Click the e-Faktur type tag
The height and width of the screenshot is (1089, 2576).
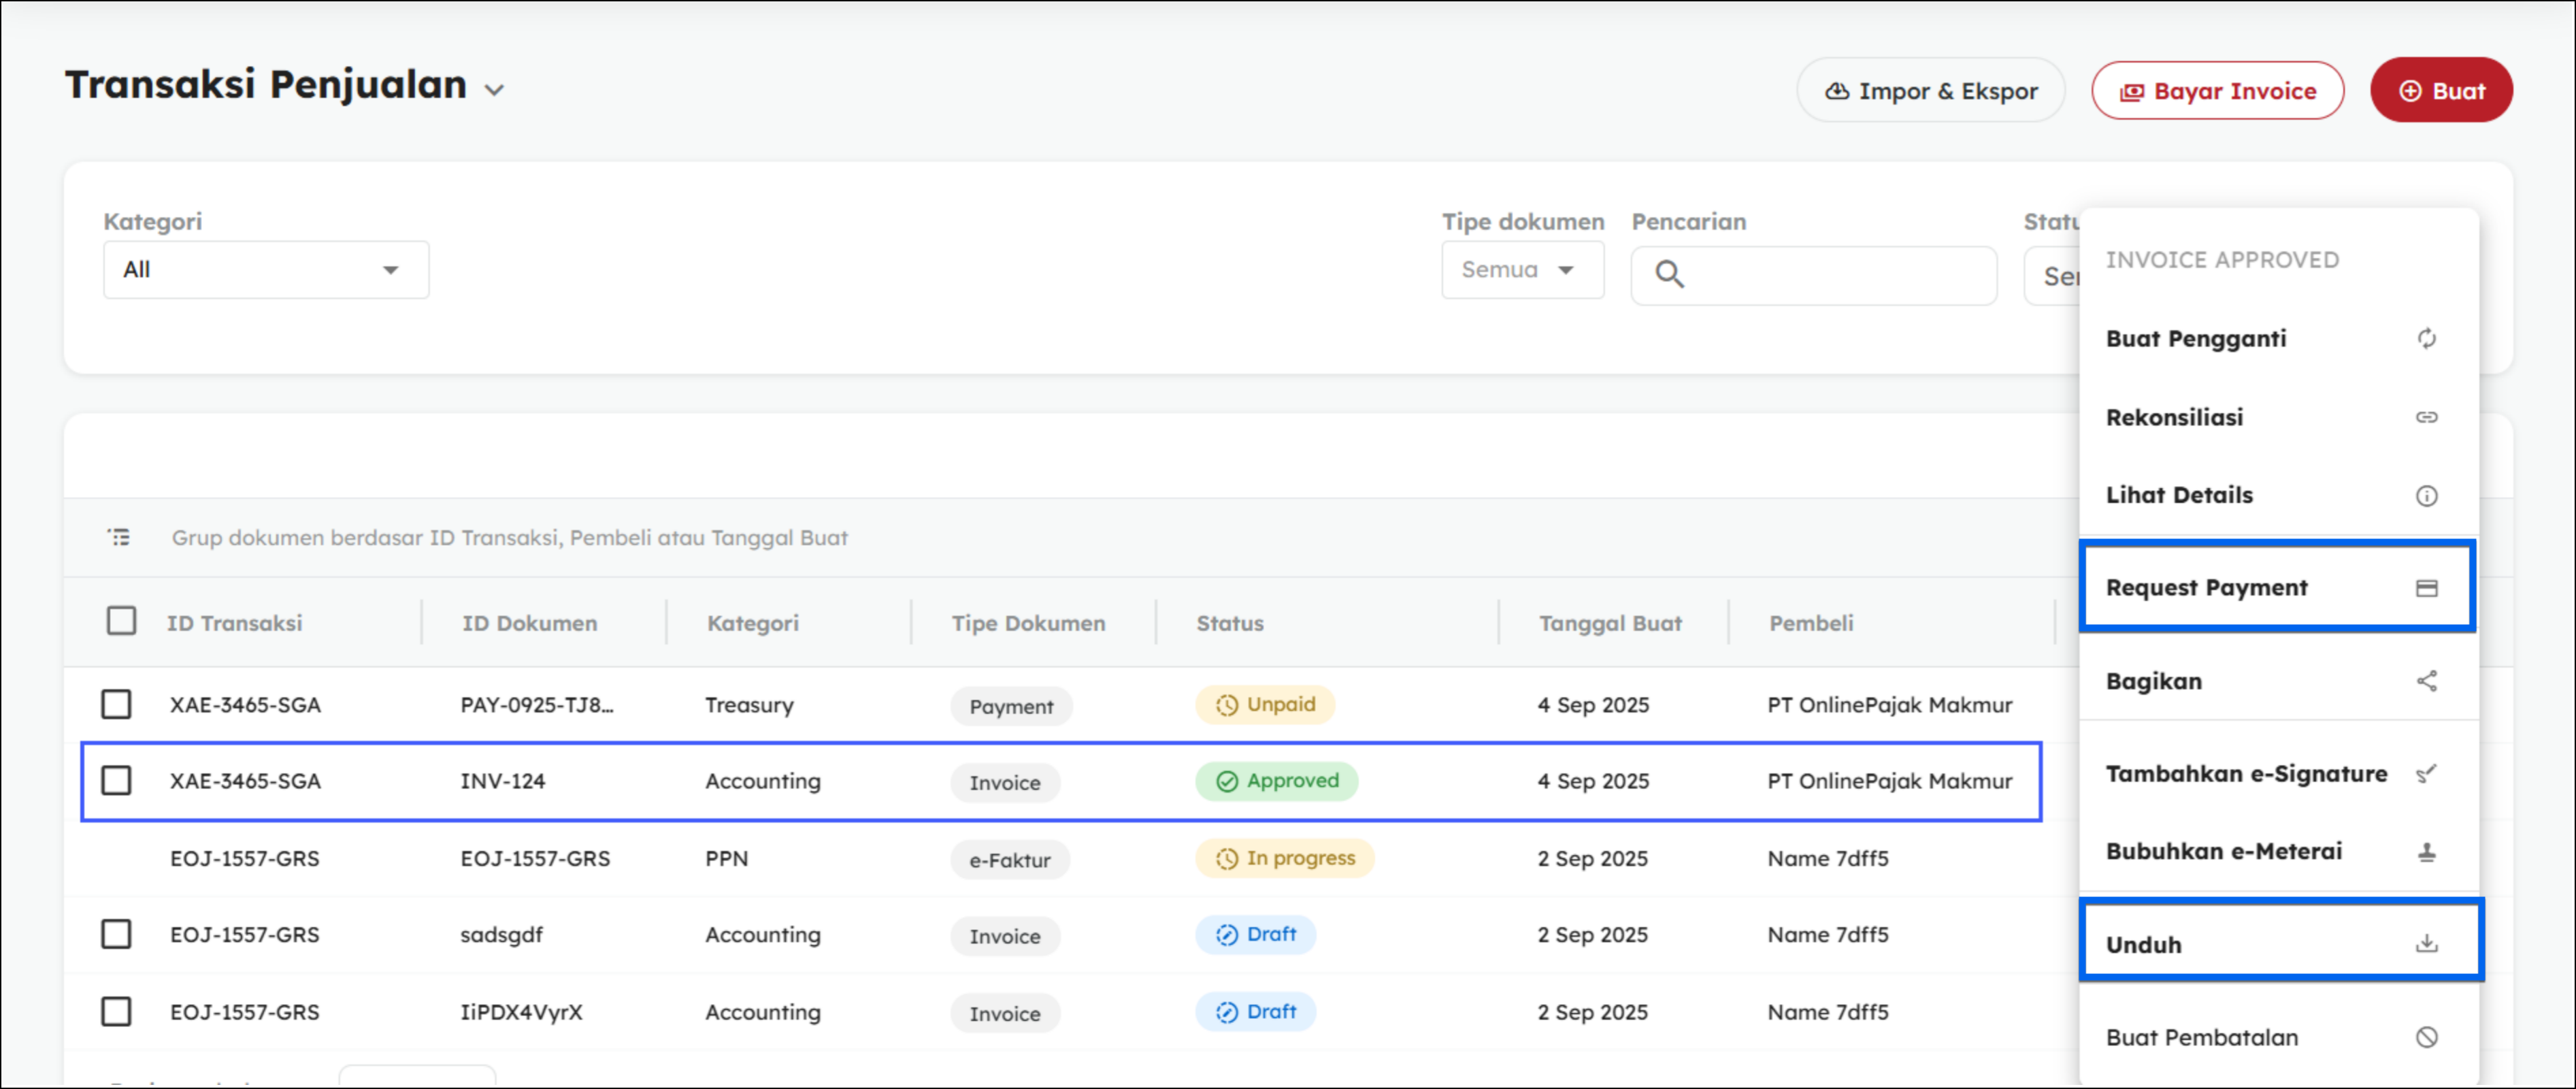coord(1010,860)
